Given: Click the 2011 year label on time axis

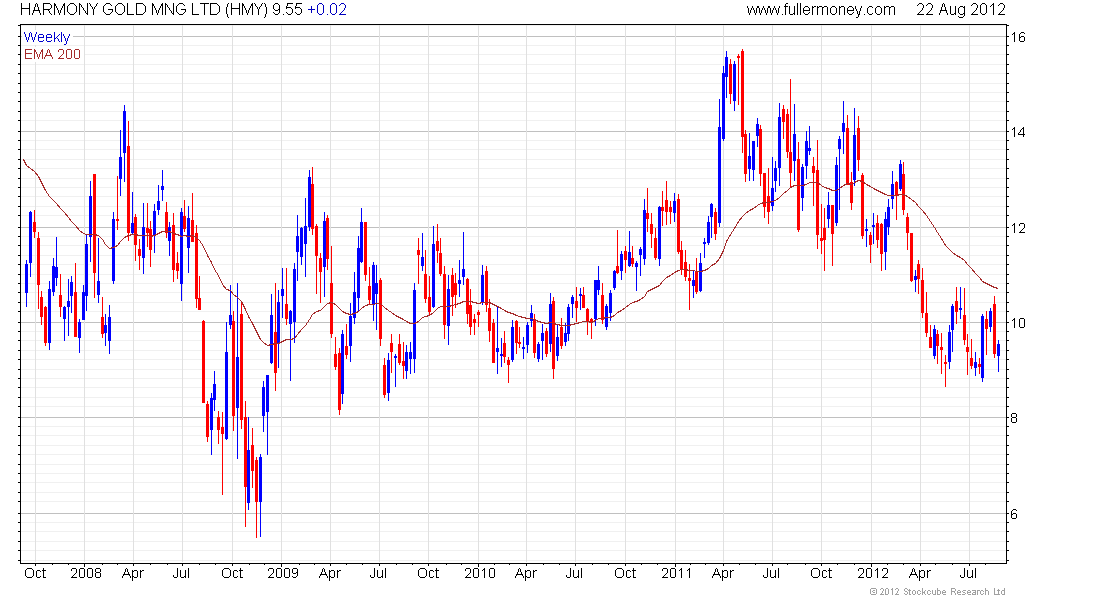Looking at the screenshot, I should (676, 573).
